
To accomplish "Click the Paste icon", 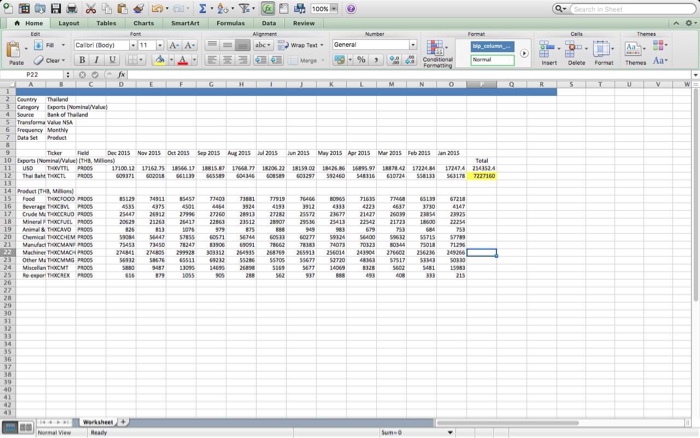I will point(16,50).
